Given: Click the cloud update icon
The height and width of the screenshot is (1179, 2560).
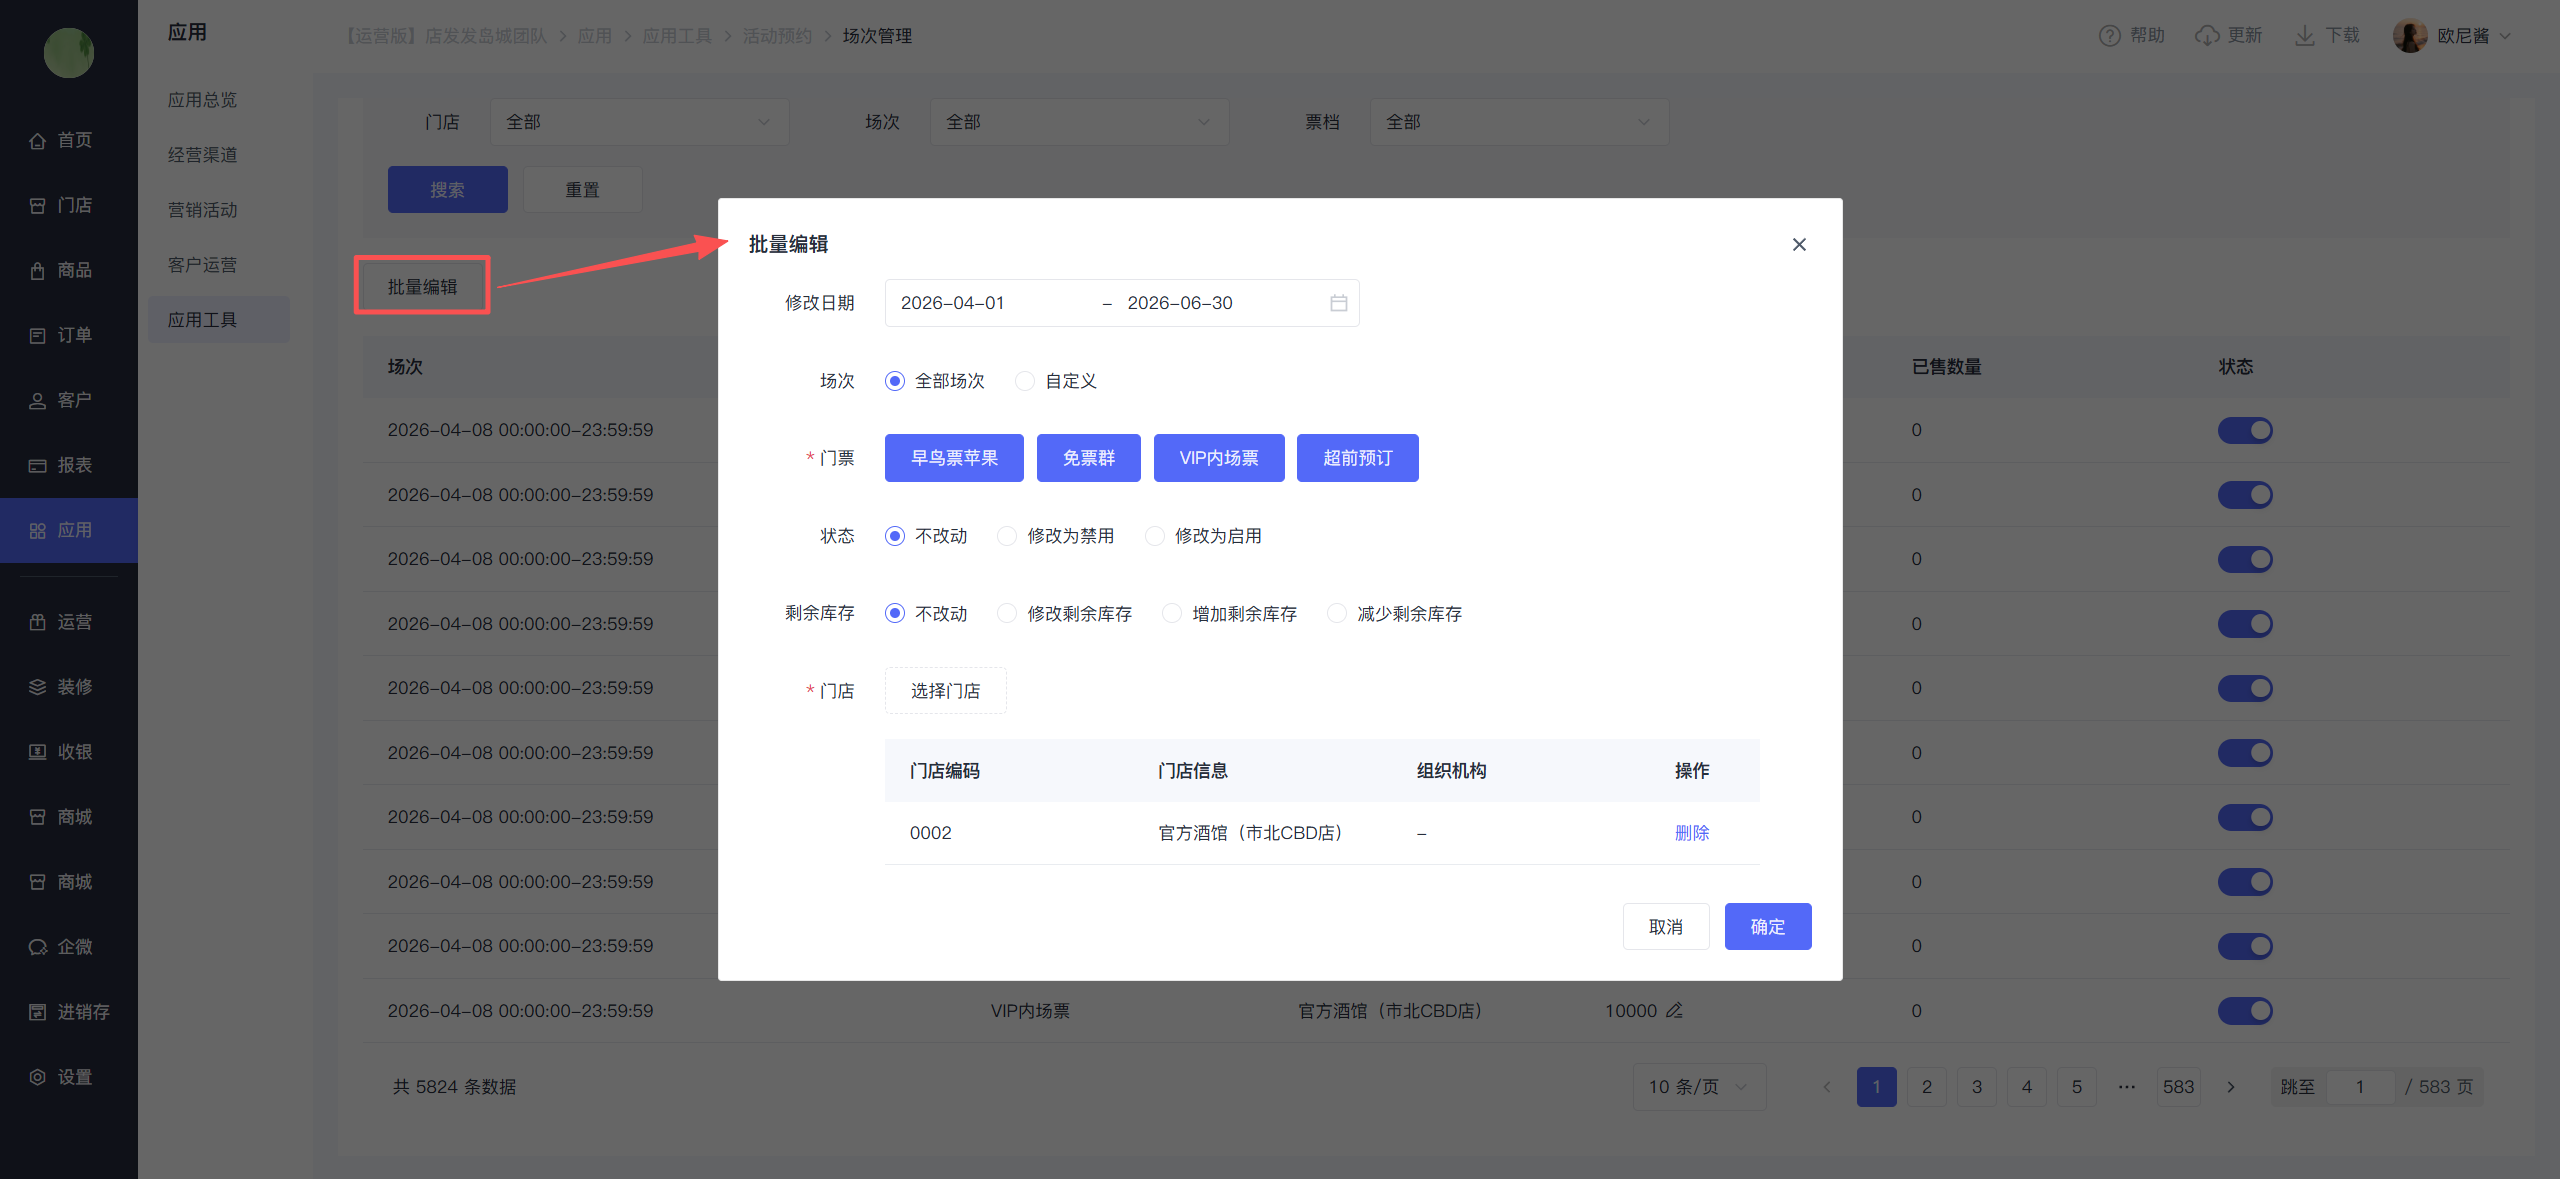Looking at the screenshot, I should (x=2206, y=36).
